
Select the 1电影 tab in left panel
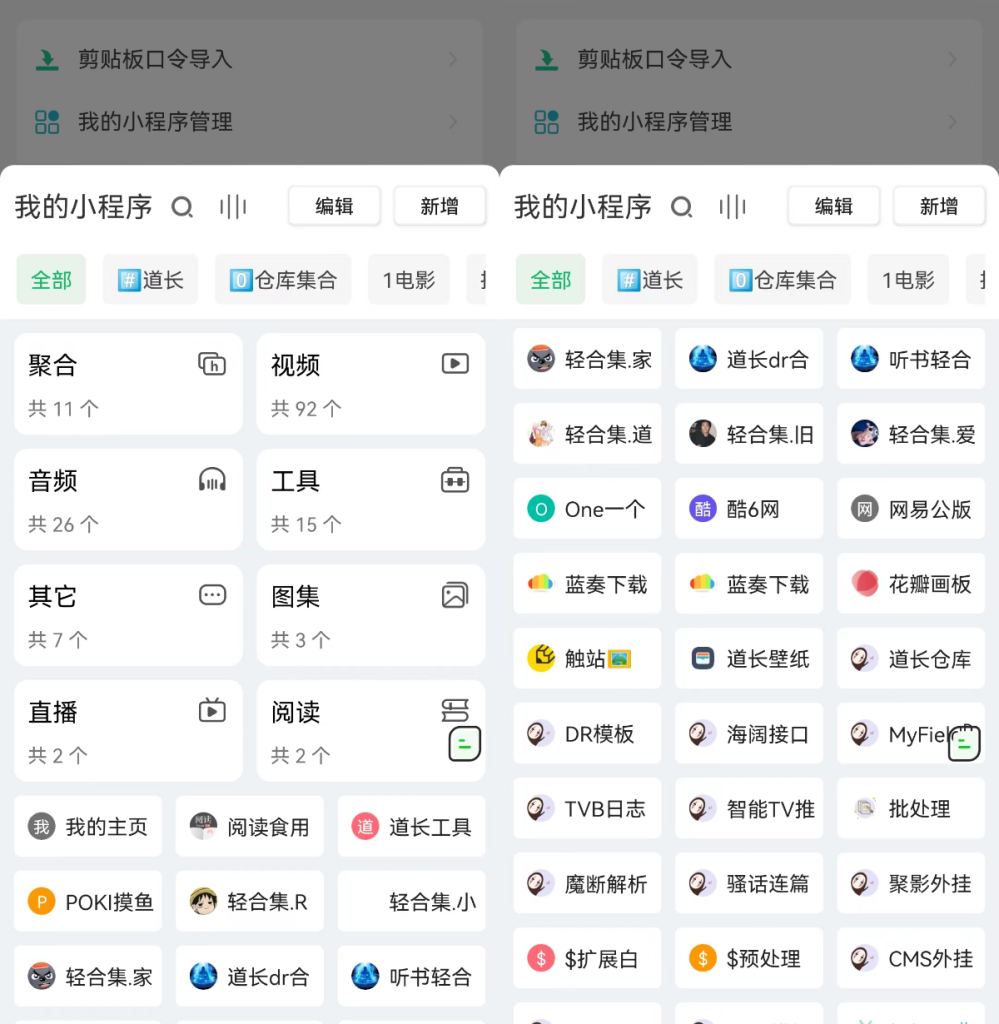[408, 280]
